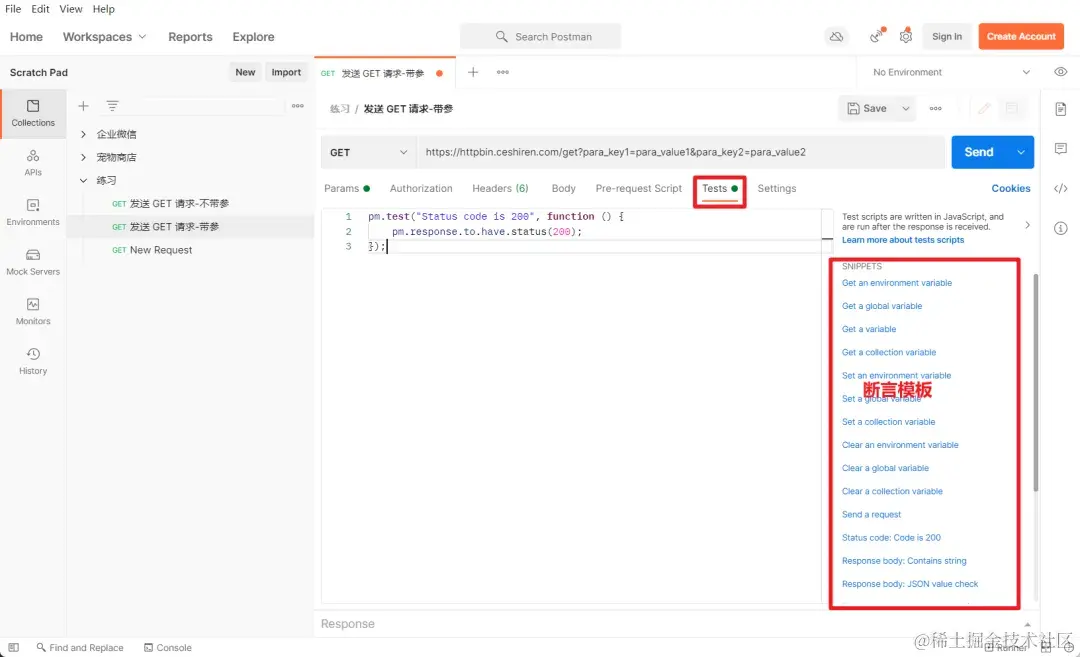Open the View menu
1080x657 pixels.
tap(71, 9)
